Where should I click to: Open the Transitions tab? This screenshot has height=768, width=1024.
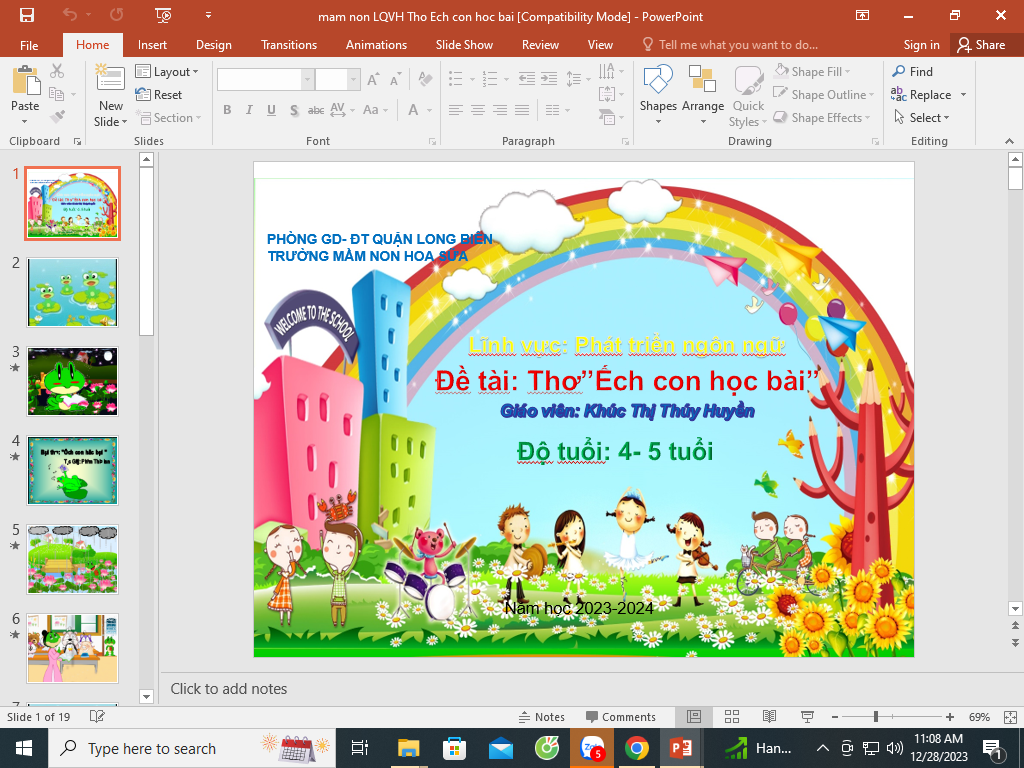[289, 45]
